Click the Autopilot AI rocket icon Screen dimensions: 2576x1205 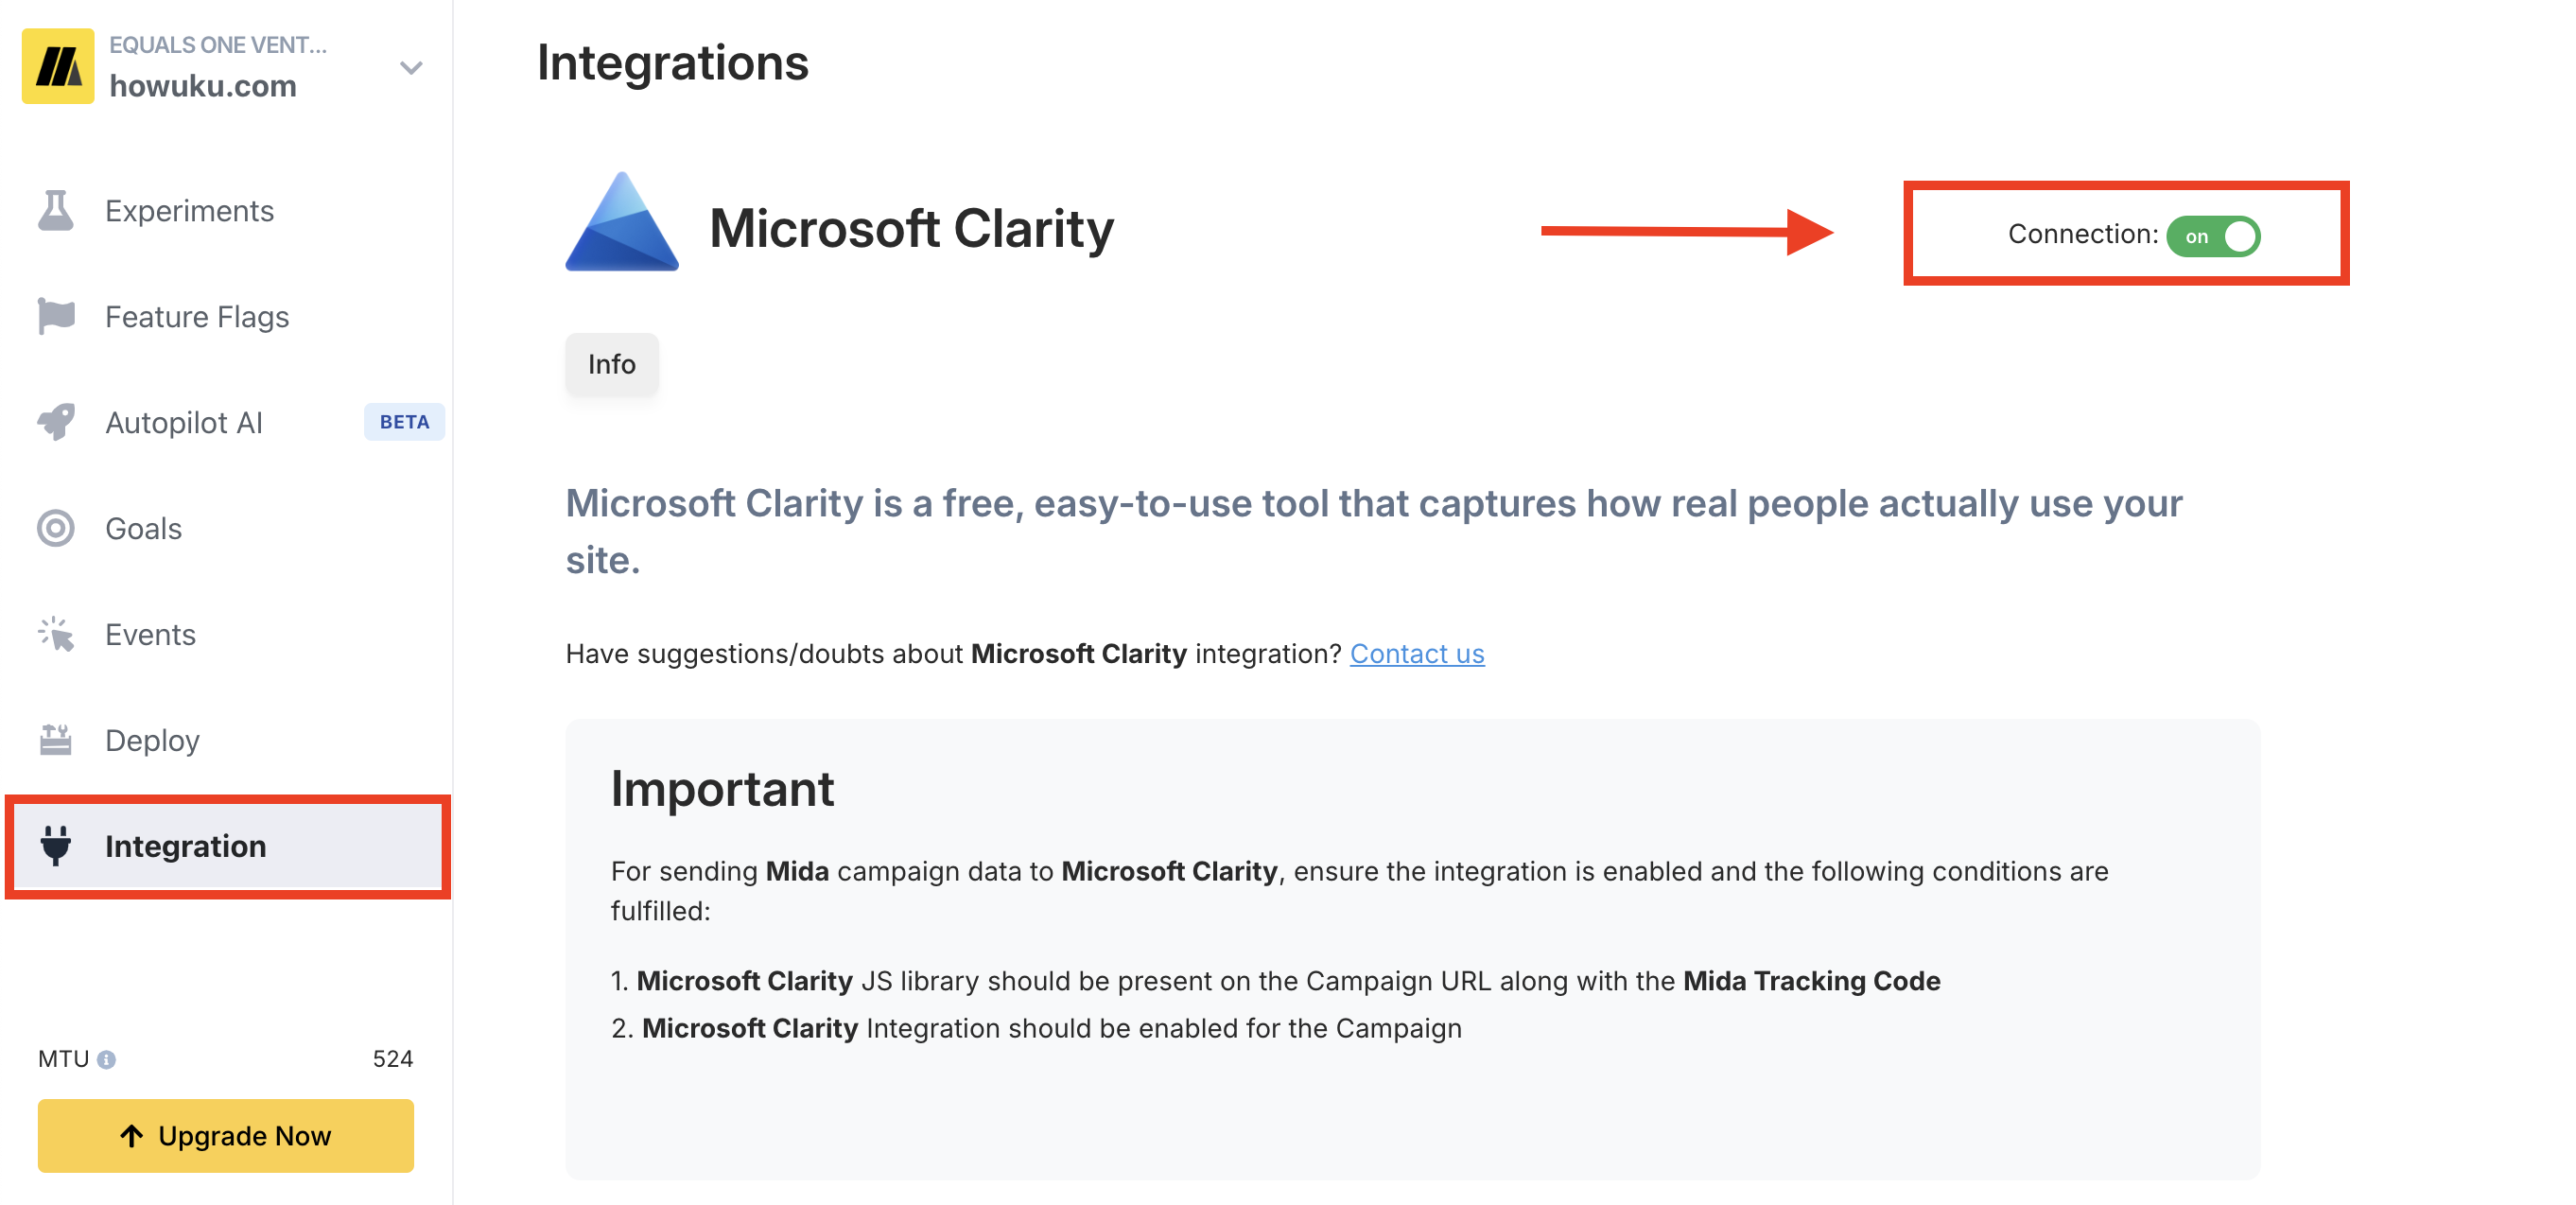tap(56, 422)
